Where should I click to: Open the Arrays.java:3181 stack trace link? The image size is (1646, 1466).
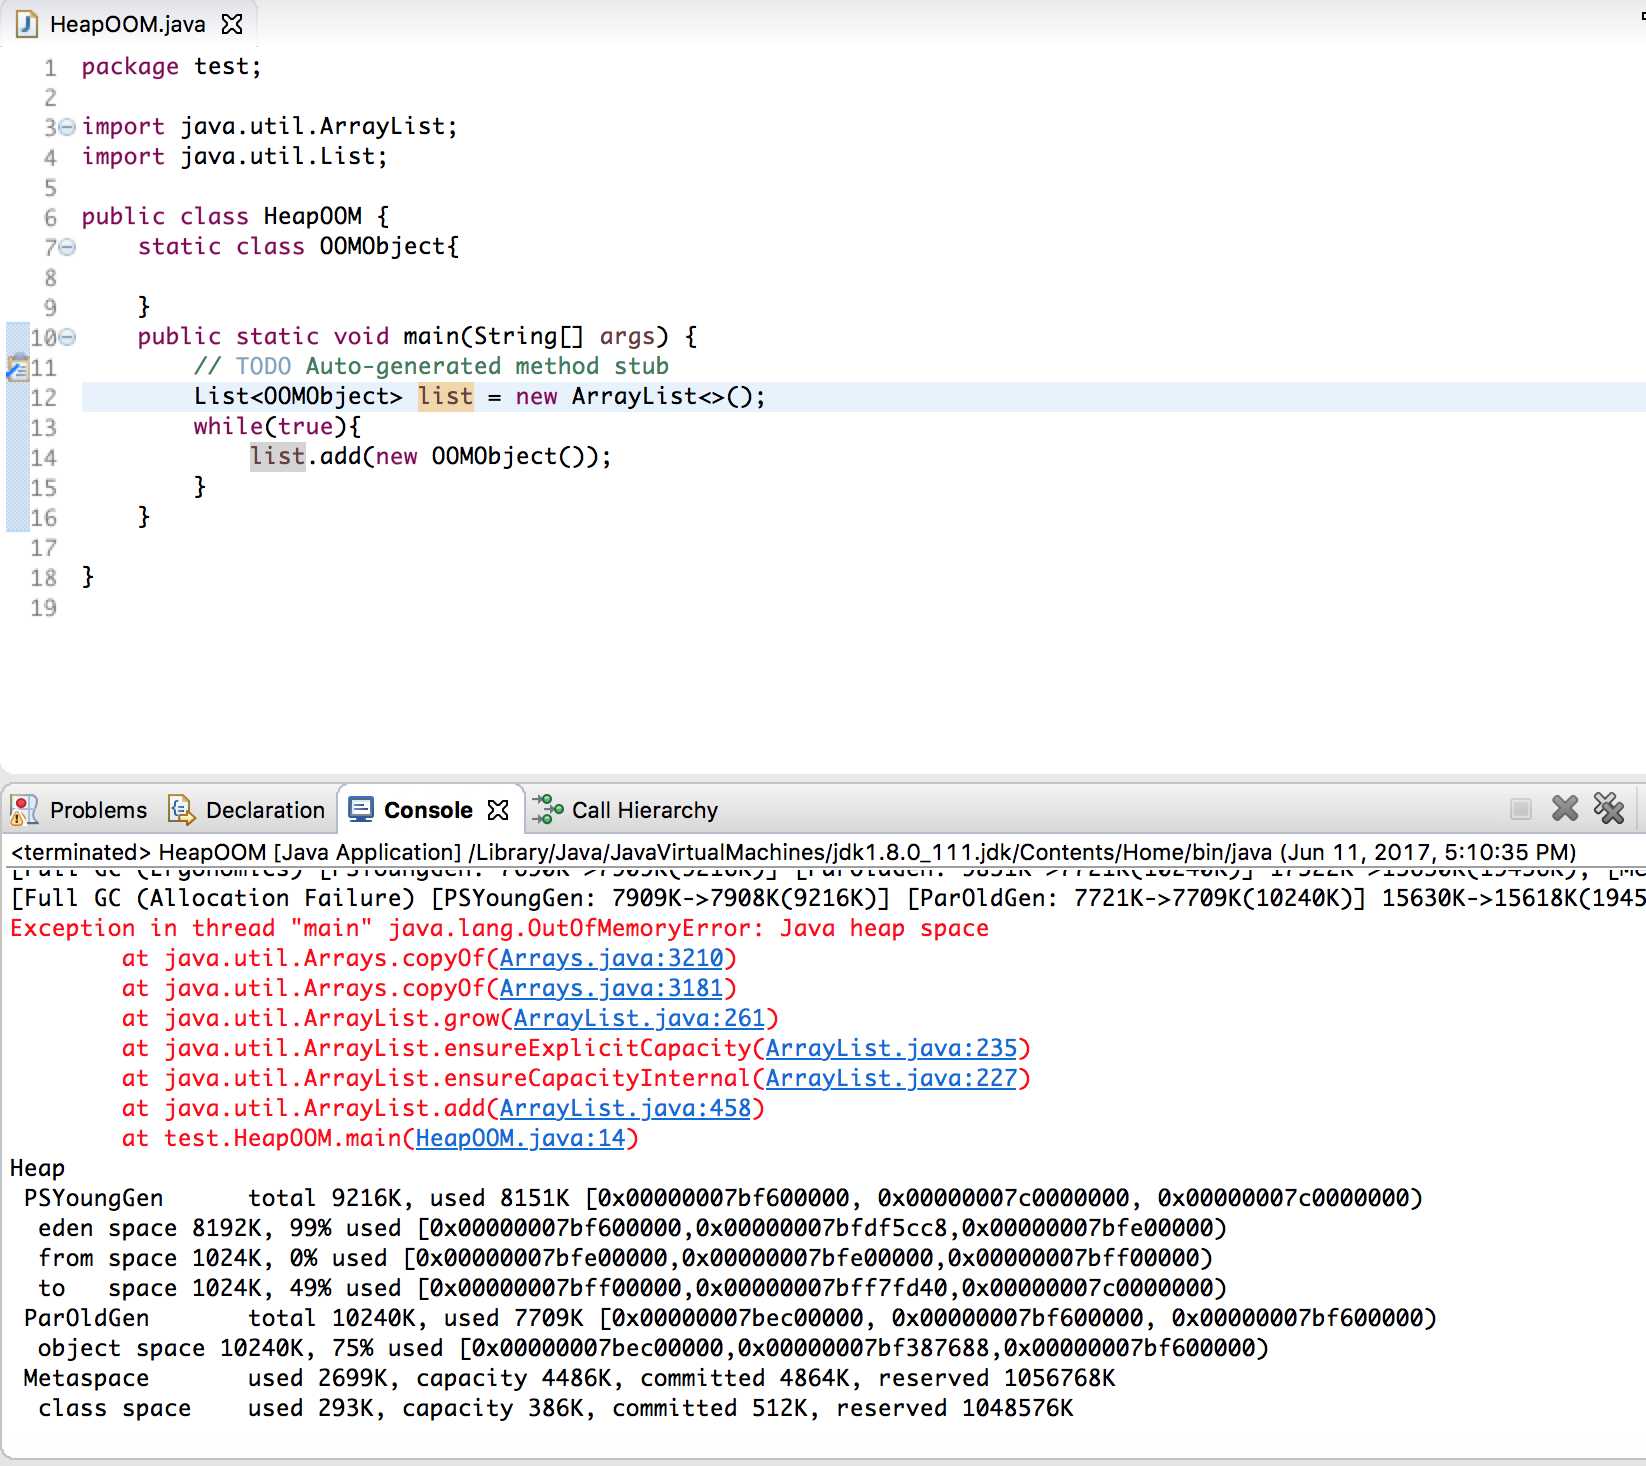coord(611,988)
